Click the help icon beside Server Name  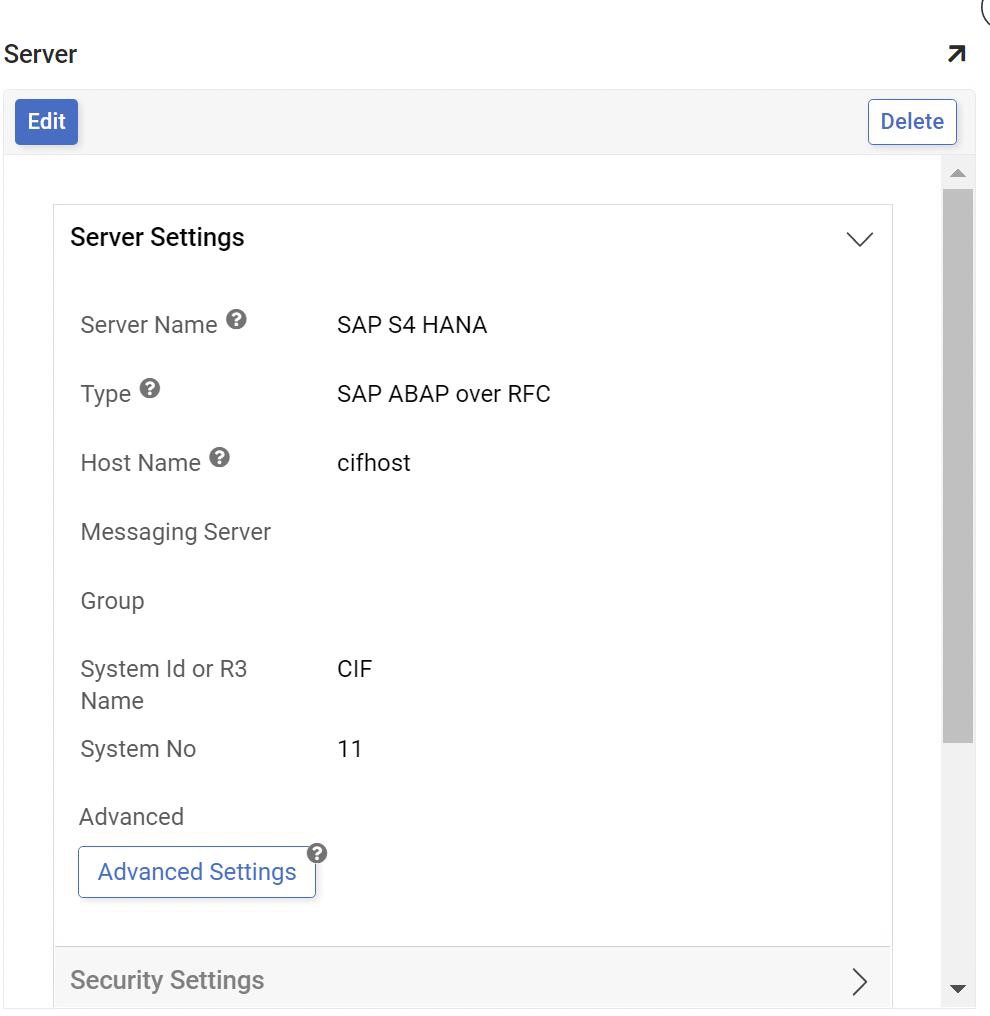tap(236, 320)
